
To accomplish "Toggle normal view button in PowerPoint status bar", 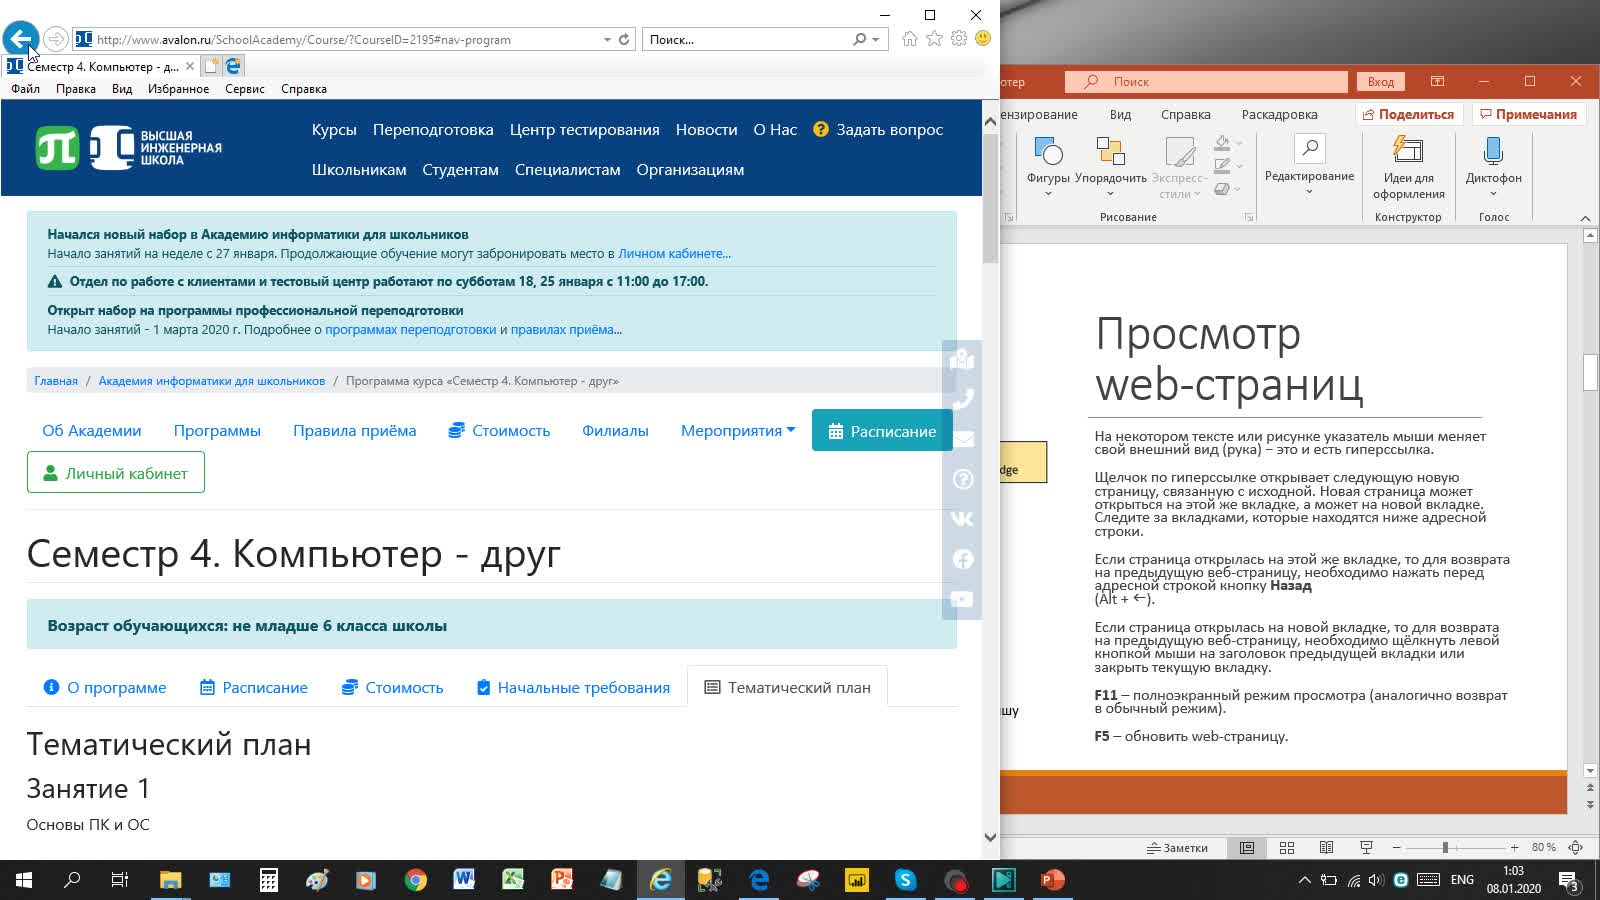I will [1247, 847].
